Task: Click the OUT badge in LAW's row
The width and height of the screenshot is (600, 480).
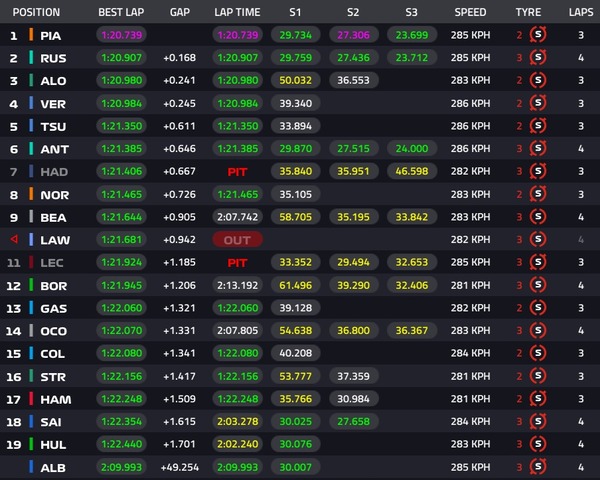Action: coord(237,240)
